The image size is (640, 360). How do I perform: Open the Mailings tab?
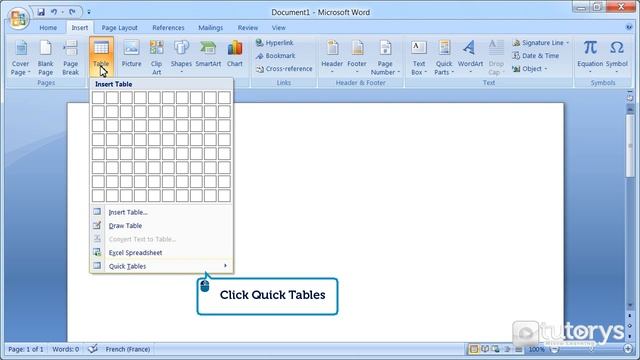[x=211, y=28]
